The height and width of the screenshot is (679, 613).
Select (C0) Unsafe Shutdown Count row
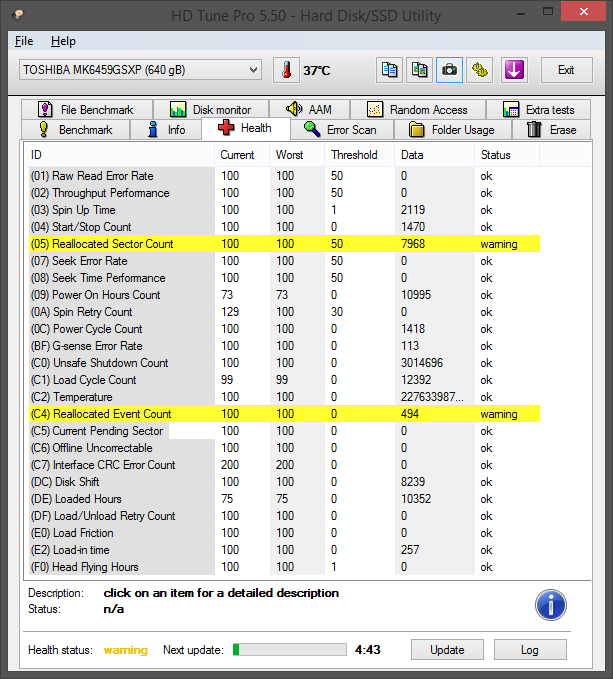pyautogui.click(x=284, y=363)
